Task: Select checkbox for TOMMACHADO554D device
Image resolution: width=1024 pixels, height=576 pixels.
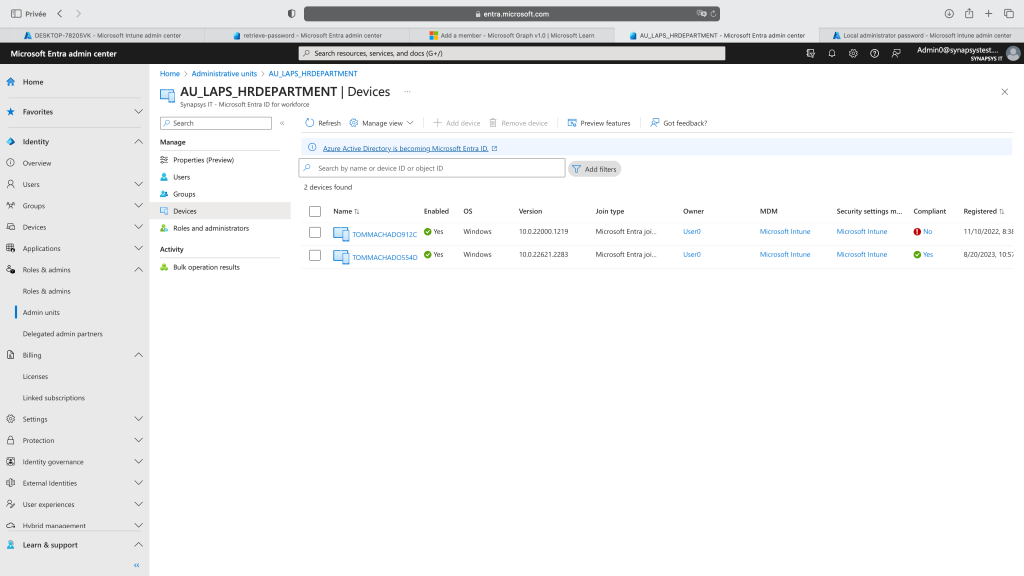Action: point(315,255)
